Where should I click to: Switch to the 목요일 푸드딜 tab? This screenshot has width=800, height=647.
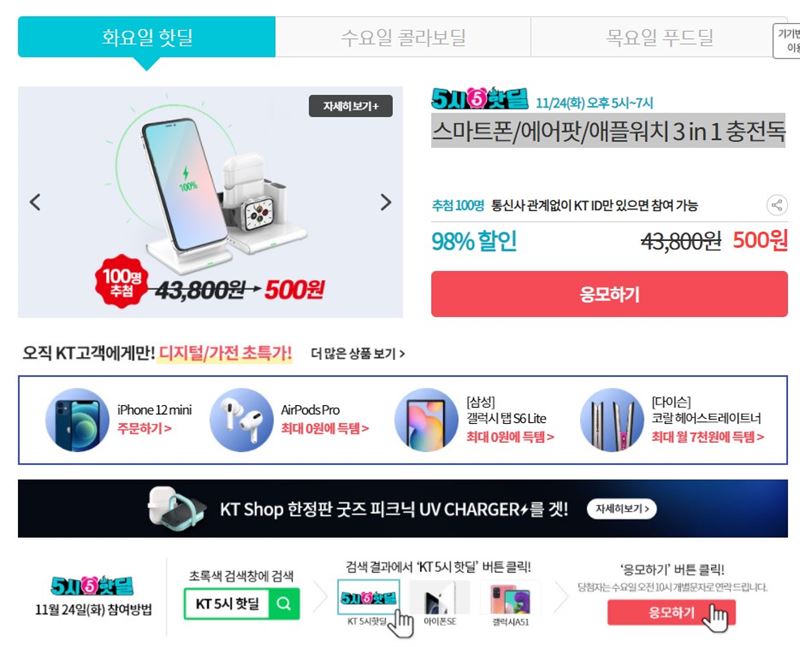coord(659,37)
